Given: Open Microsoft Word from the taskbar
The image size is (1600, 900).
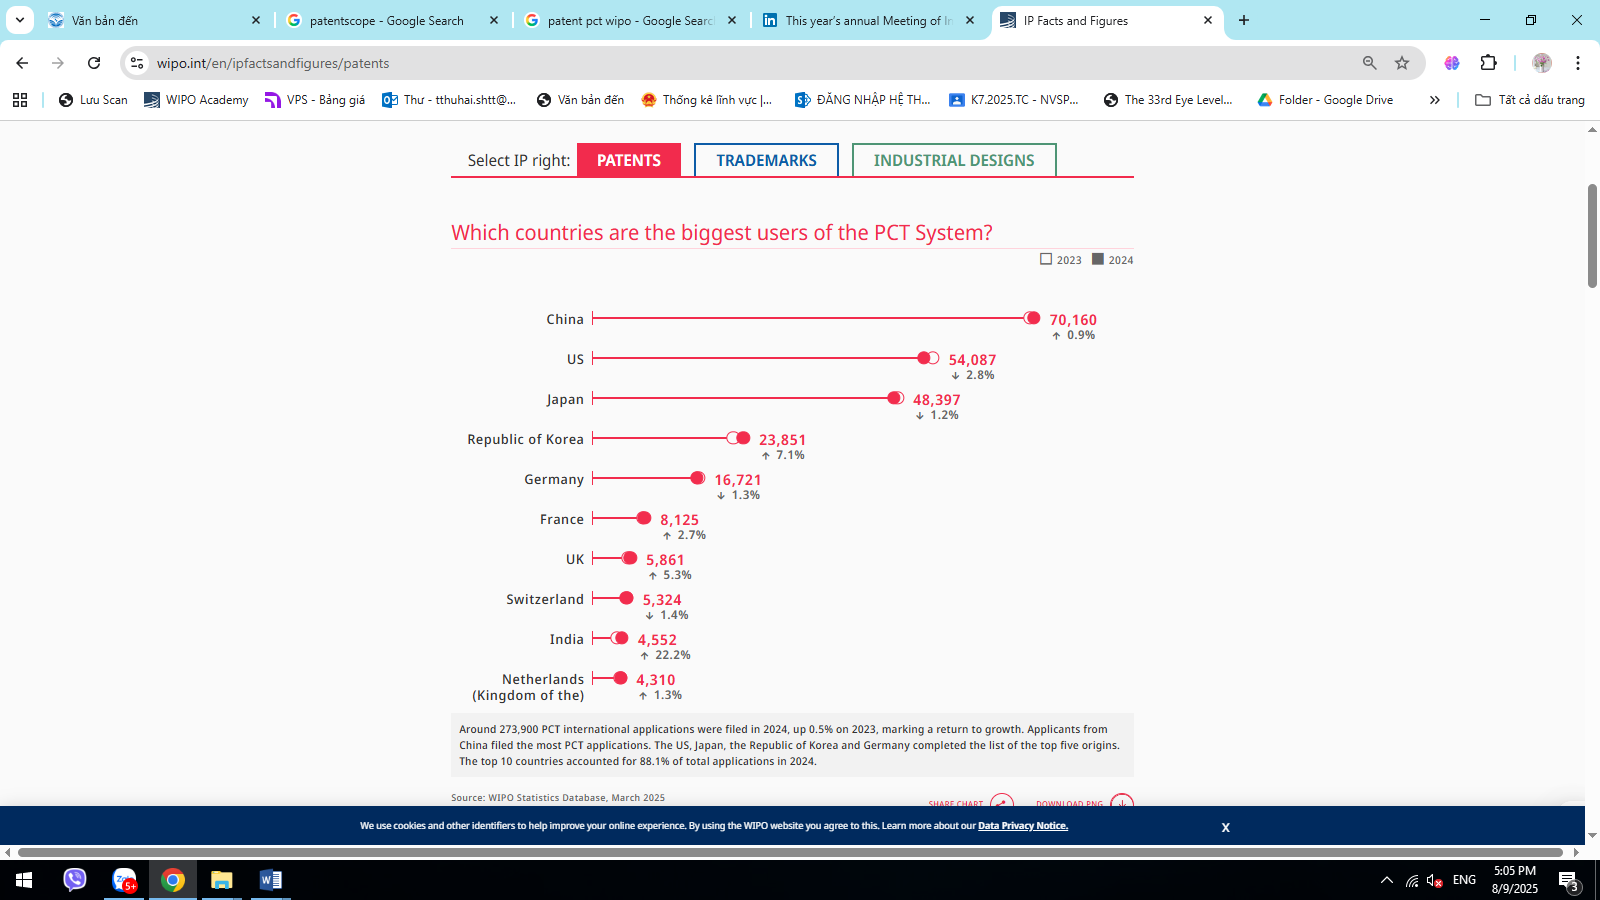Looking at the screenshot, I should pyautogui.click(x=270, y=880).
